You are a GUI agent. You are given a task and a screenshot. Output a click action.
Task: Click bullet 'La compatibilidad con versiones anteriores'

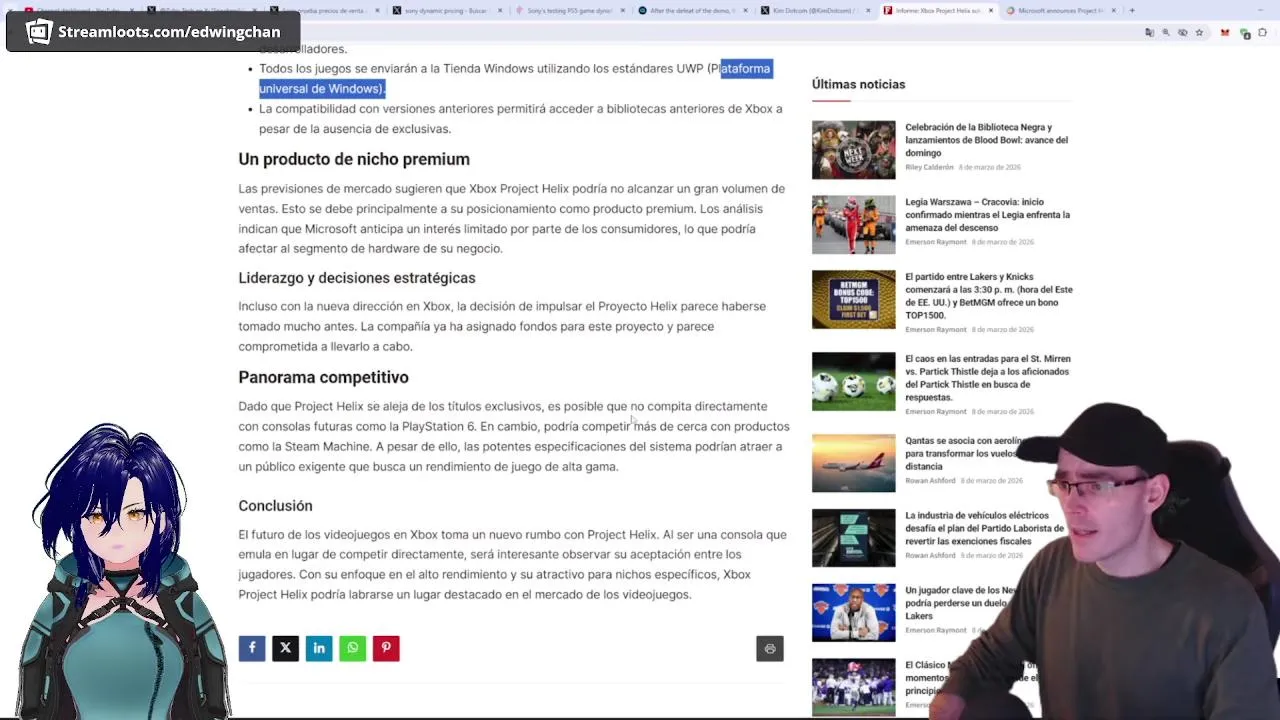[520, 118]
